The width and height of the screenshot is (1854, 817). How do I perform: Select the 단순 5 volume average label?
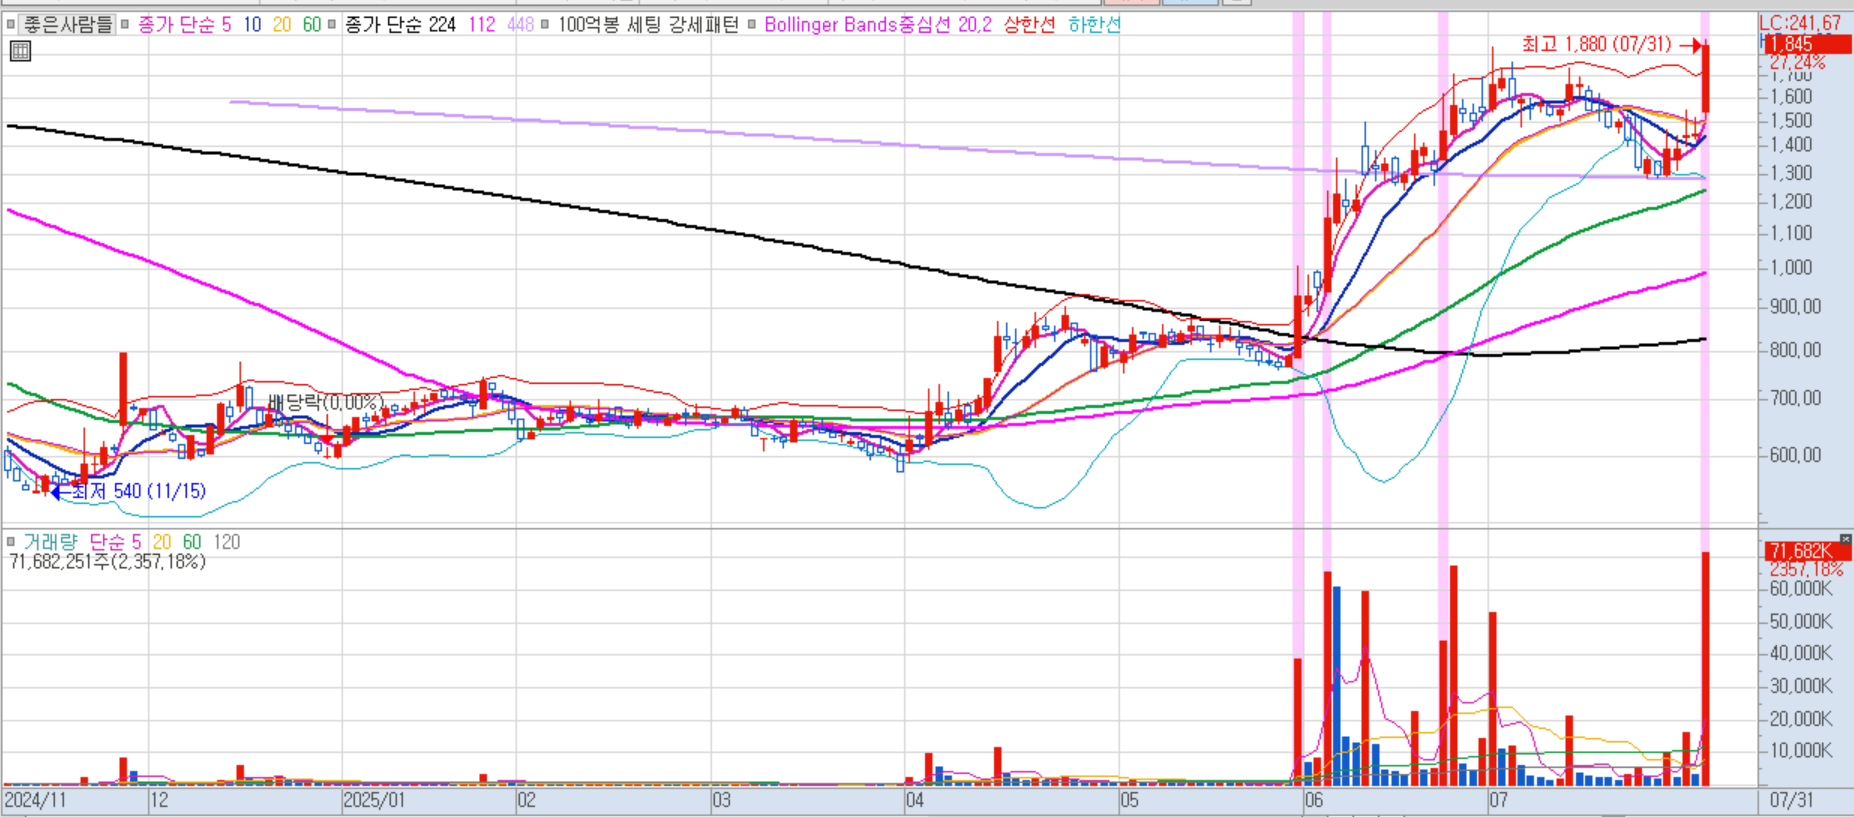[115, 542]
